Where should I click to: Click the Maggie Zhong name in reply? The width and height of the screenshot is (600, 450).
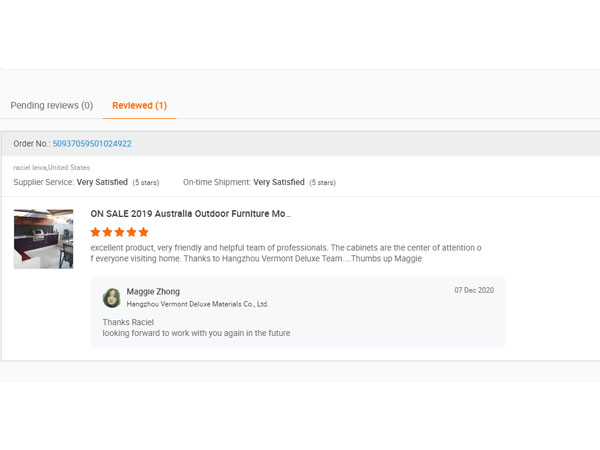[153, 291]
